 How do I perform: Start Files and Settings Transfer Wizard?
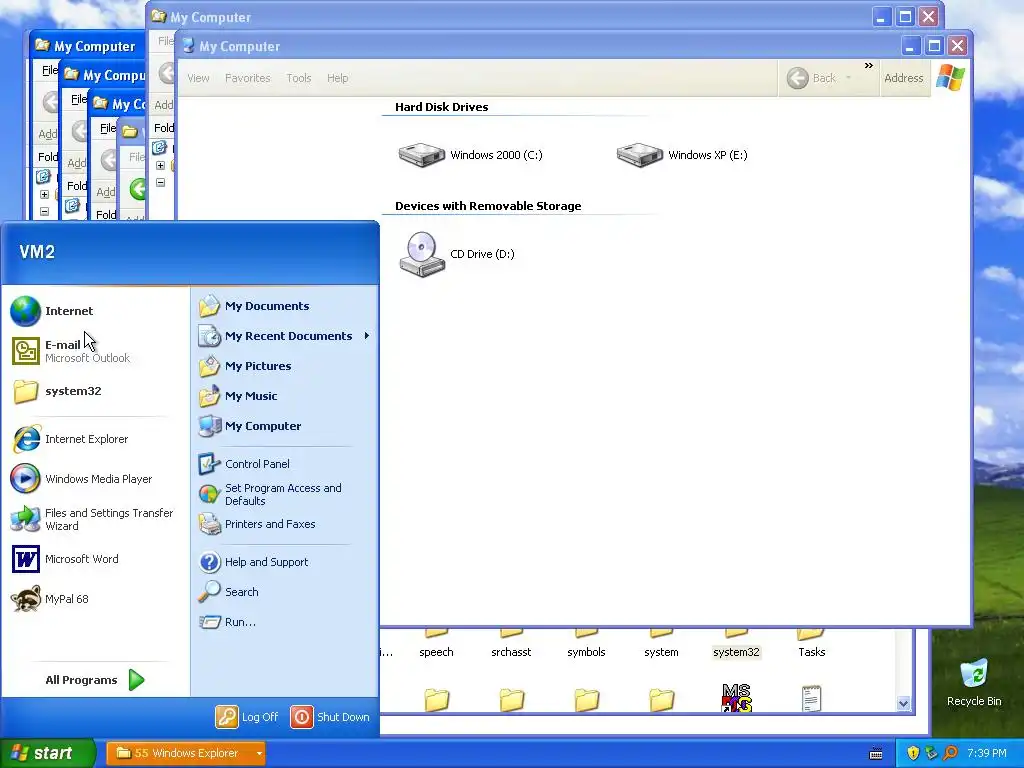click(92, 519)
